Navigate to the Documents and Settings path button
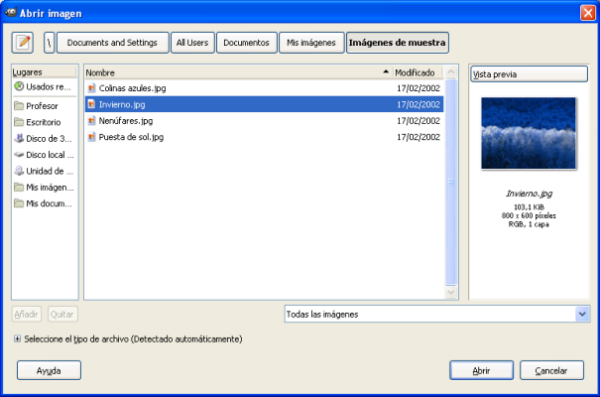 click(112, 42)
